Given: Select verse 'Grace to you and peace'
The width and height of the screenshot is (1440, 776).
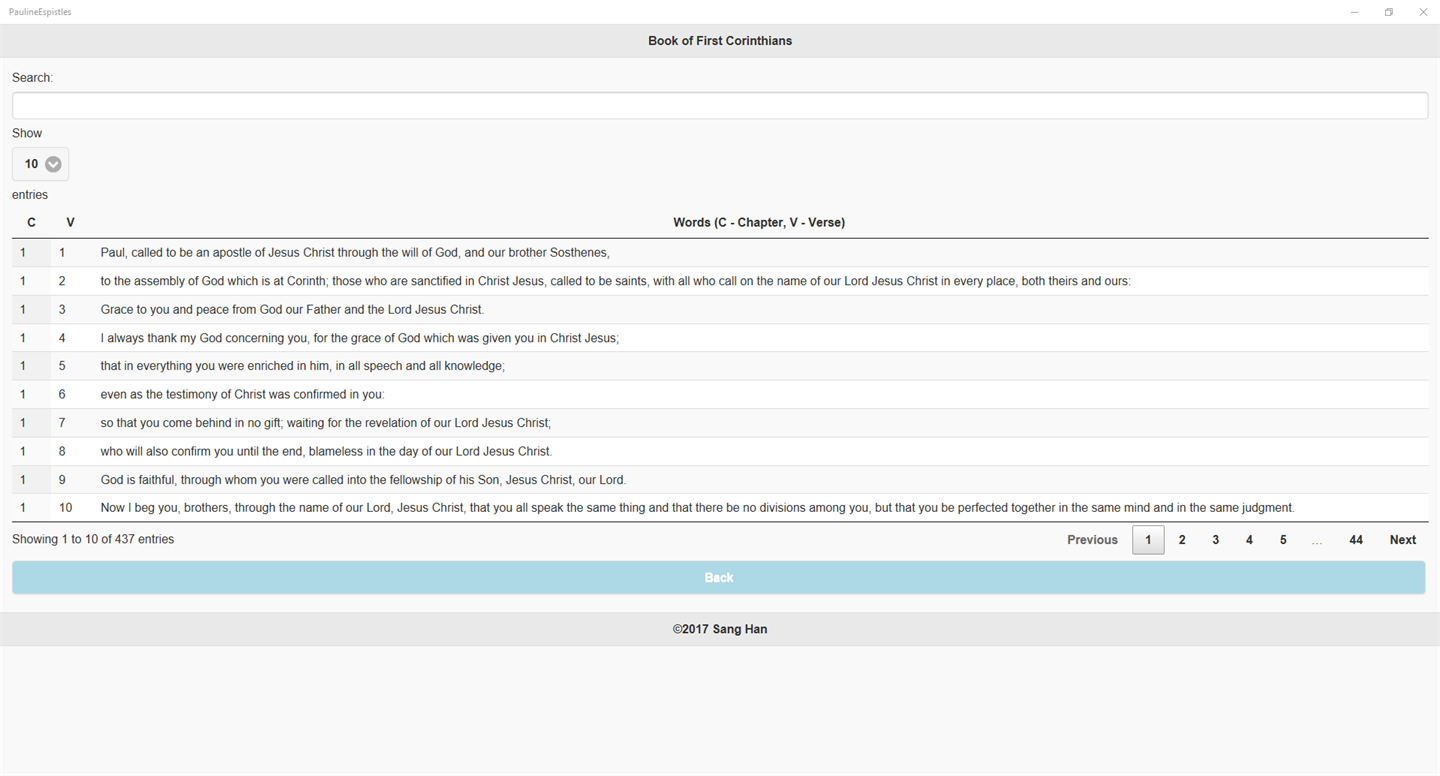Looking at the screenshot, I should click(292, 310).
